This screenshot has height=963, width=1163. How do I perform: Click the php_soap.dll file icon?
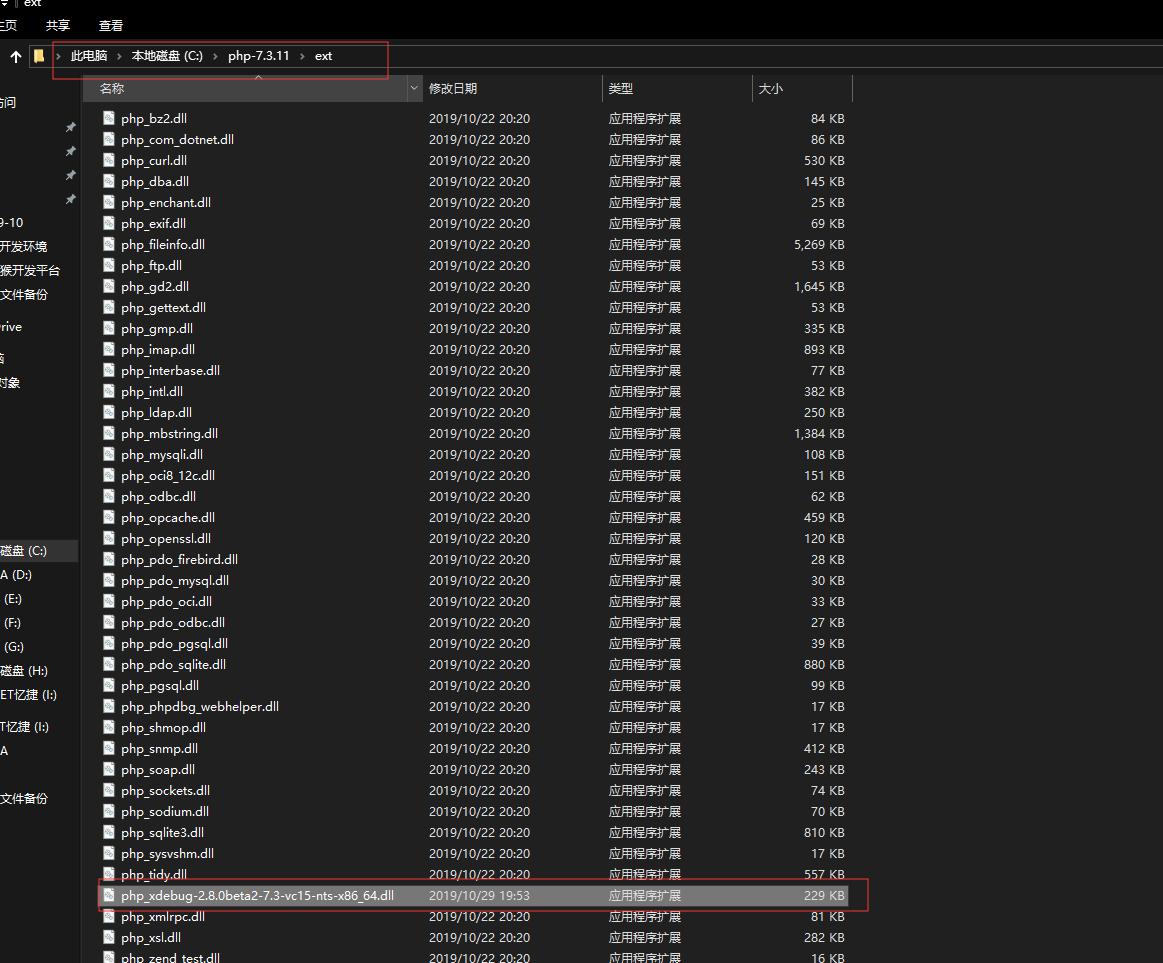point(108,769)
